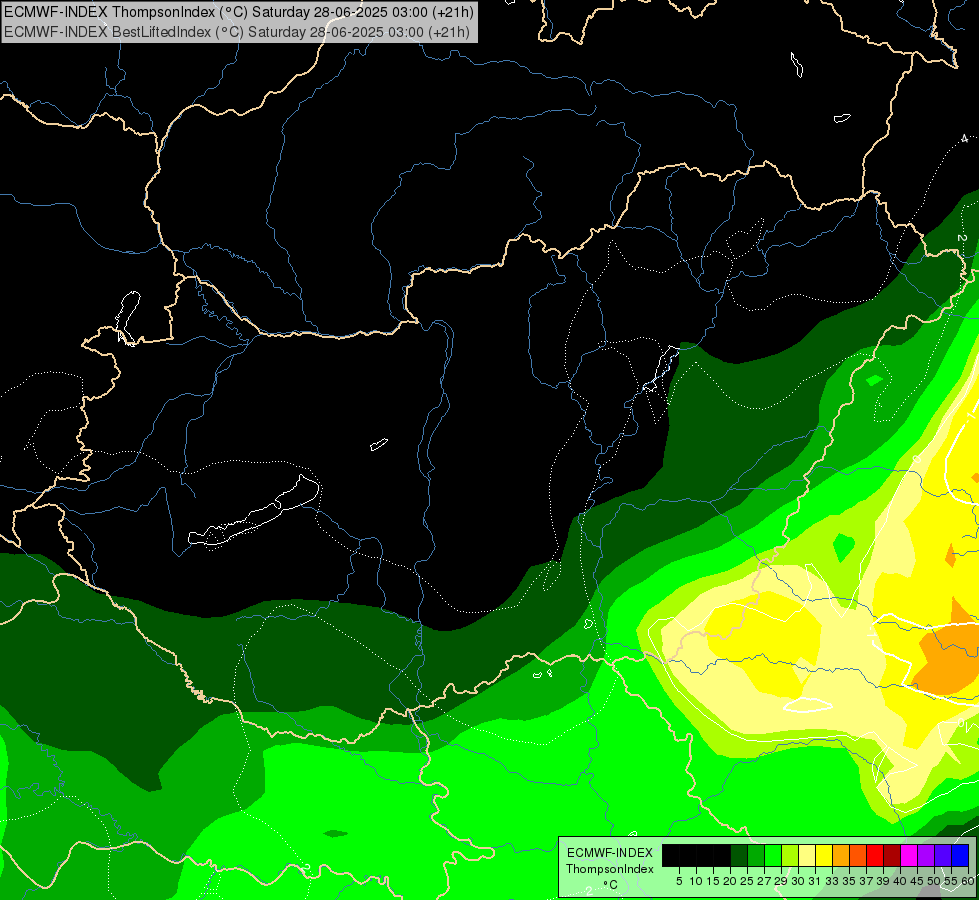Click the black 5–10 legend swatch

point(687,855)
